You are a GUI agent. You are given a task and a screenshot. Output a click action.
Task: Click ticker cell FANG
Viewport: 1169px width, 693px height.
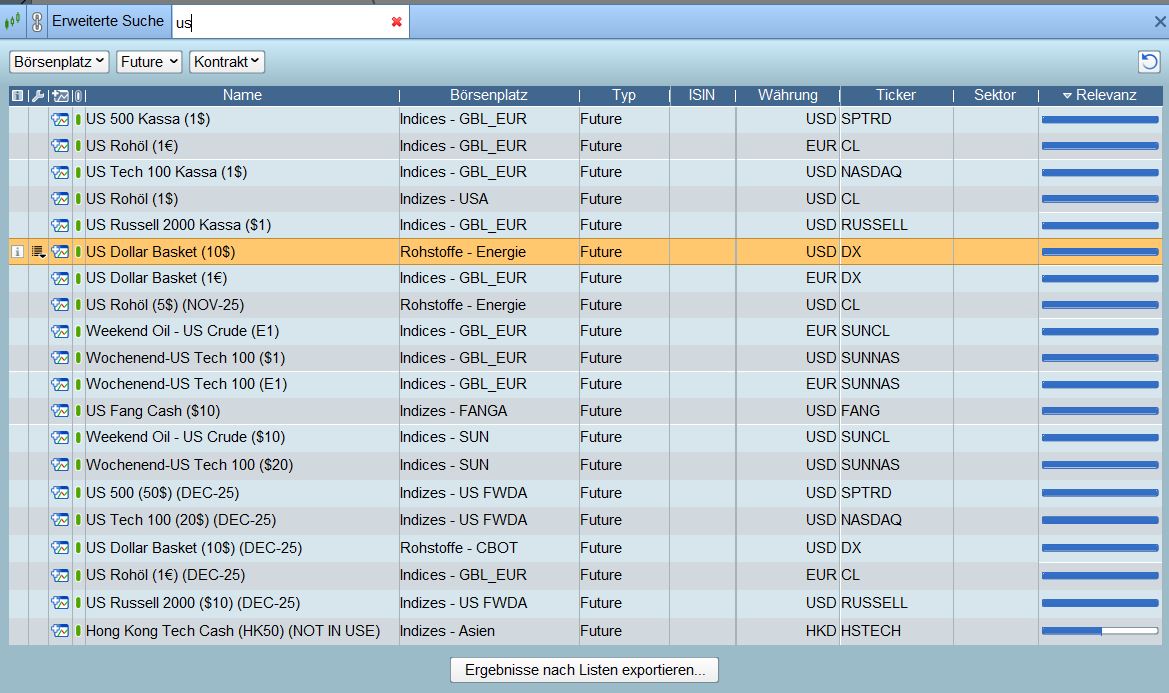[x=860, y=411]
